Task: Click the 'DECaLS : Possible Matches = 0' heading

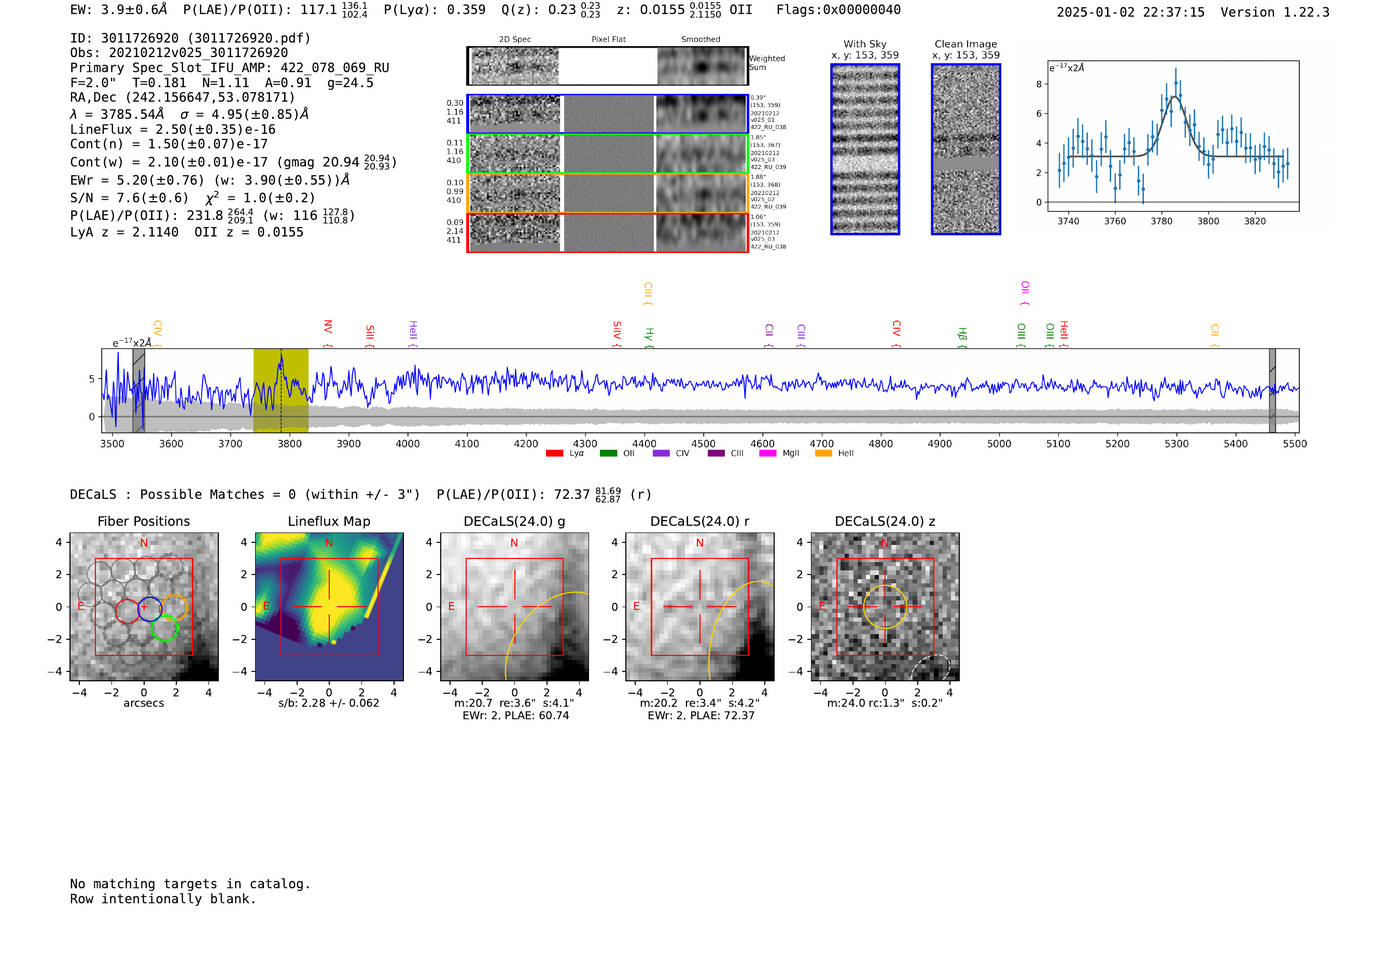Action: tap(245, 495)
